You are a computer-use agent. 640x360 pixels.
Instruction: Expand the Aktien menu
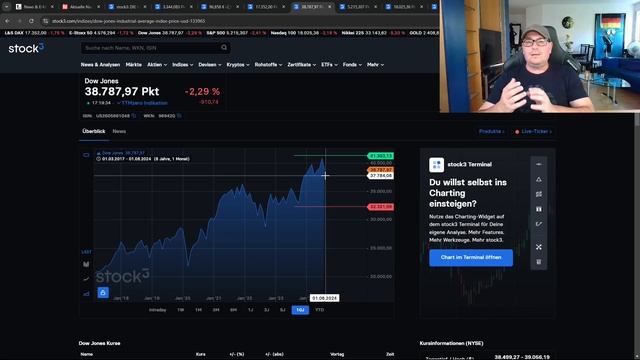click(157, 64)
